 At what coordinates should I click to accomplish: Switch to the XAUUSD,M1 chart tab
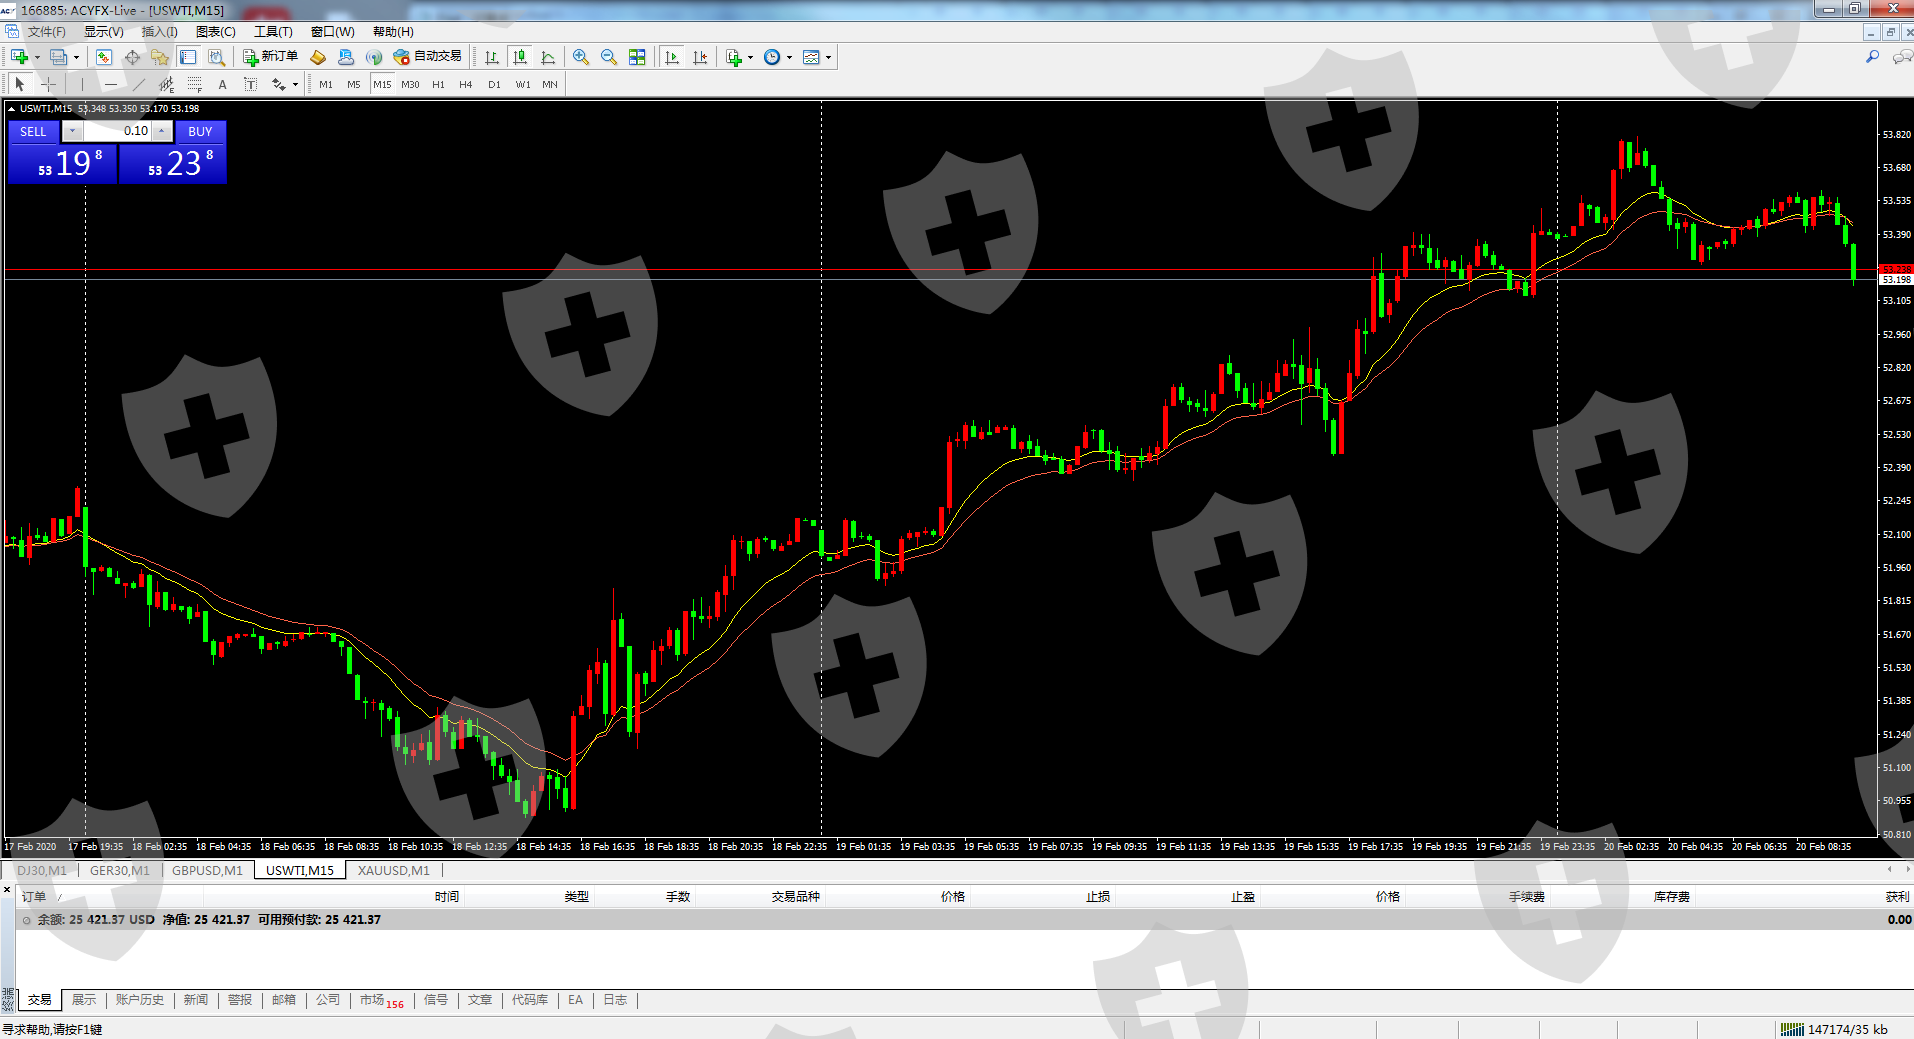[x=393, y=870]
